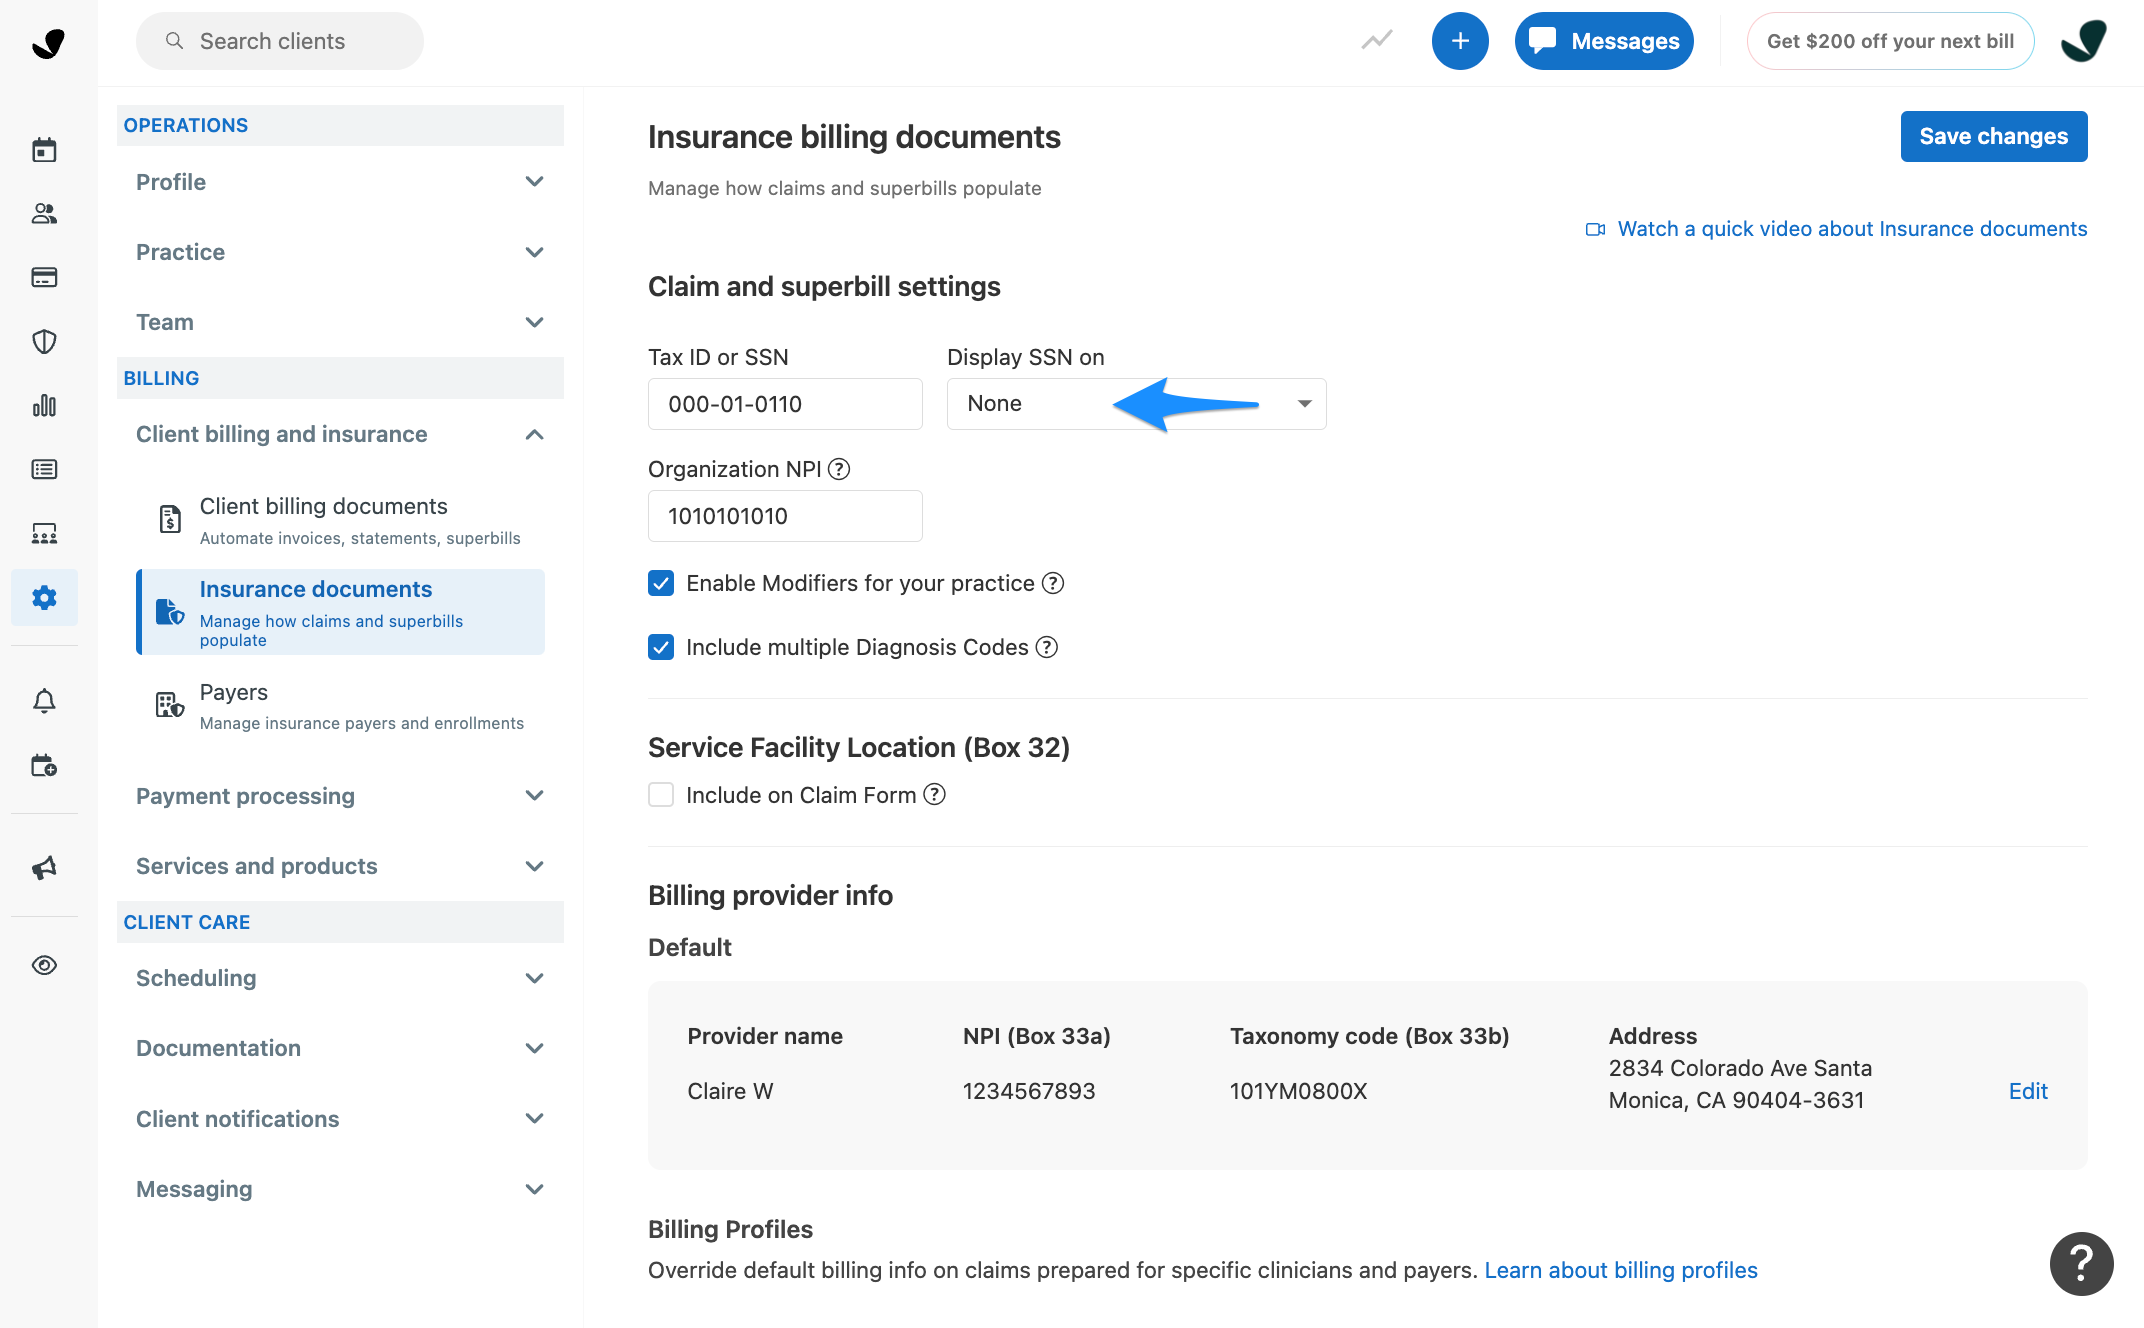Image resolution: width=2144 pixels, height=1328 pixels.
Task: Click the Save changes button
Action: tap(1993, 136)
